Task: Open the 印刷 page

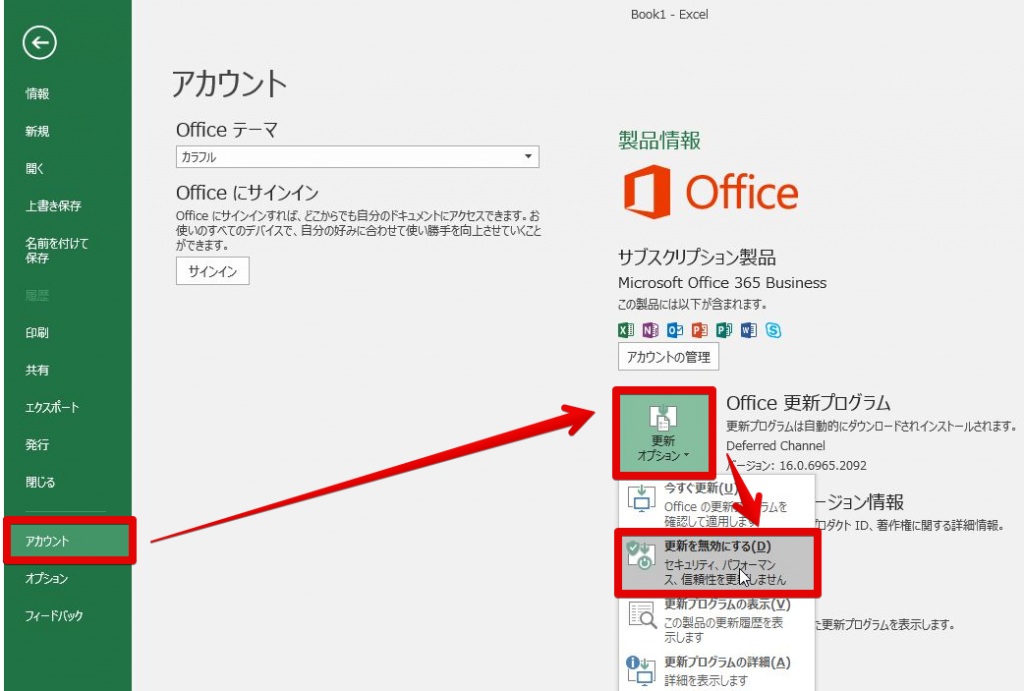Action: (x=37, y=332)
